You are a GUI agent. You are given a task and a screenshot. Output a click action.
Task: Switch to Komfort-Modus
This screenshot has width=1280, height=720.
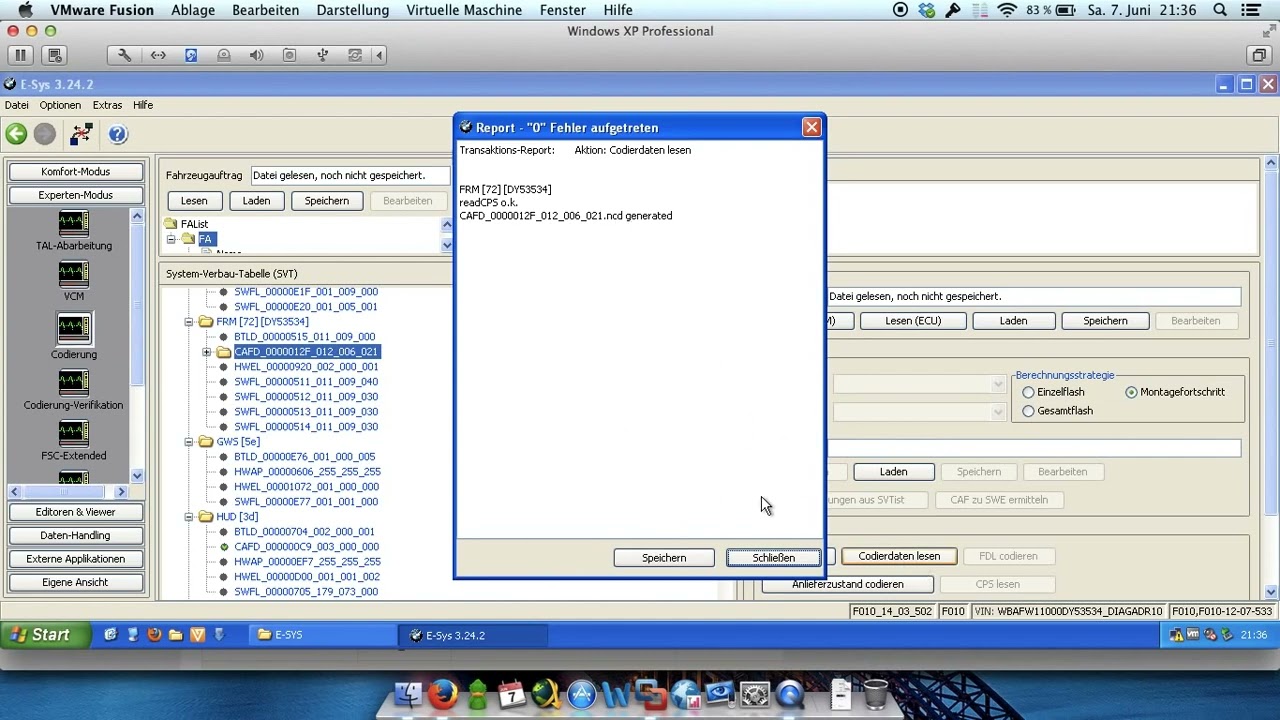pos(76,172)
